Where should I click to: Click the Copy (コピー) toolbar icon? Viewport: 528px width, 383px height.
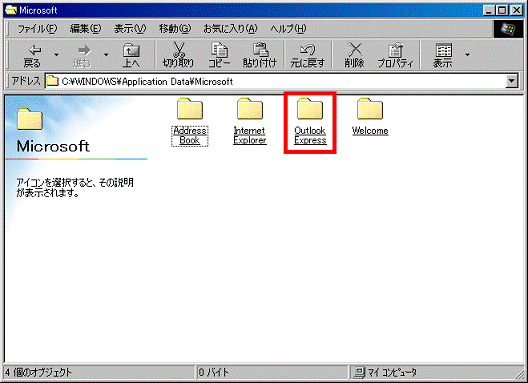[x=219, y=50]
